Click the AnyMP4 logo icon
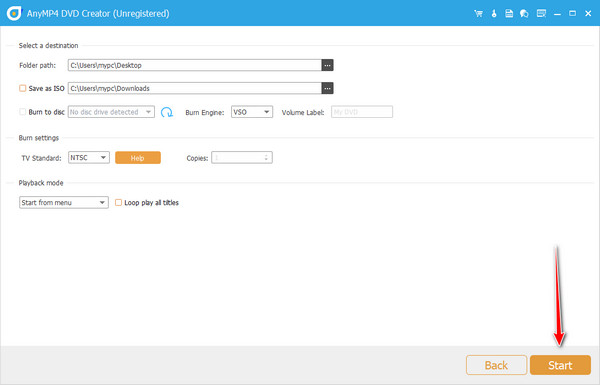The image size is (600, 385). coord(14,14)
